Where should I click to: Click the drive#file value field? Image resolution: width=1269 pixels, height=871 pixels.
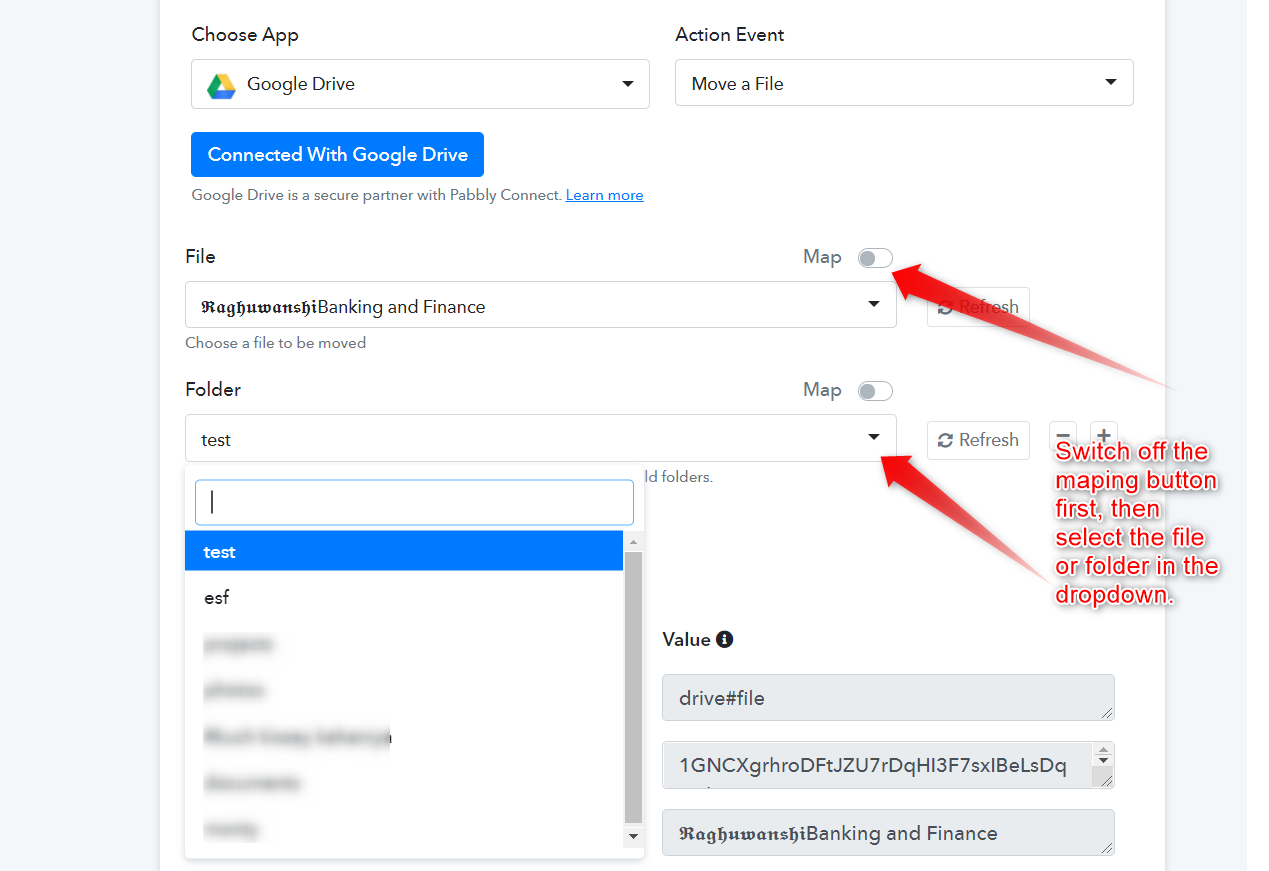coord(888,698)
